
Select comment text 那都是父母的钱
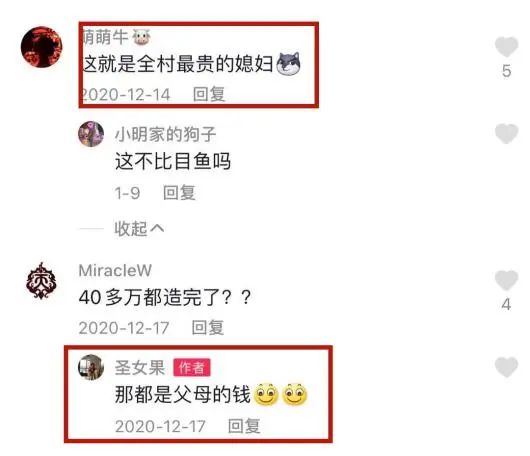click(183, 394)
